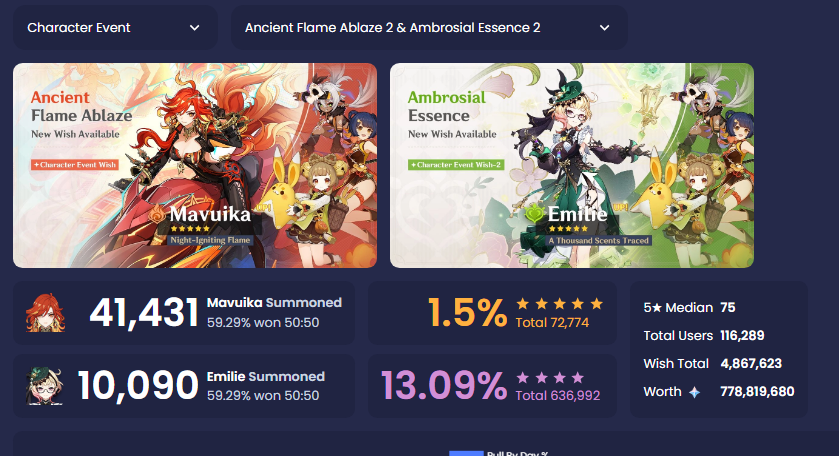Image resolution: width=839 pixels, height=456 pixels.
Task: Open the Character Event dropdown
Action: (115, 28)
